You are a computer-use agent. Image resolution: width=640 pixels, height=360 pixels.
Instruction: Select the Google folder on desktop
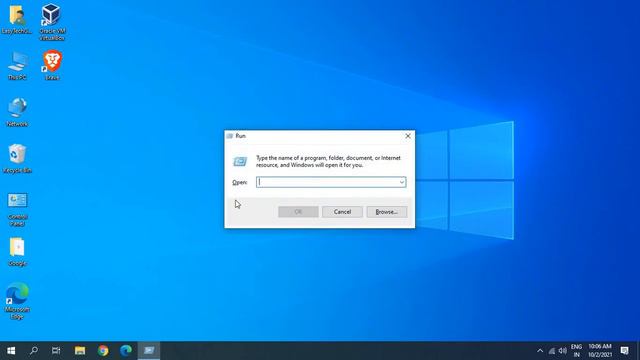(17, 252)
